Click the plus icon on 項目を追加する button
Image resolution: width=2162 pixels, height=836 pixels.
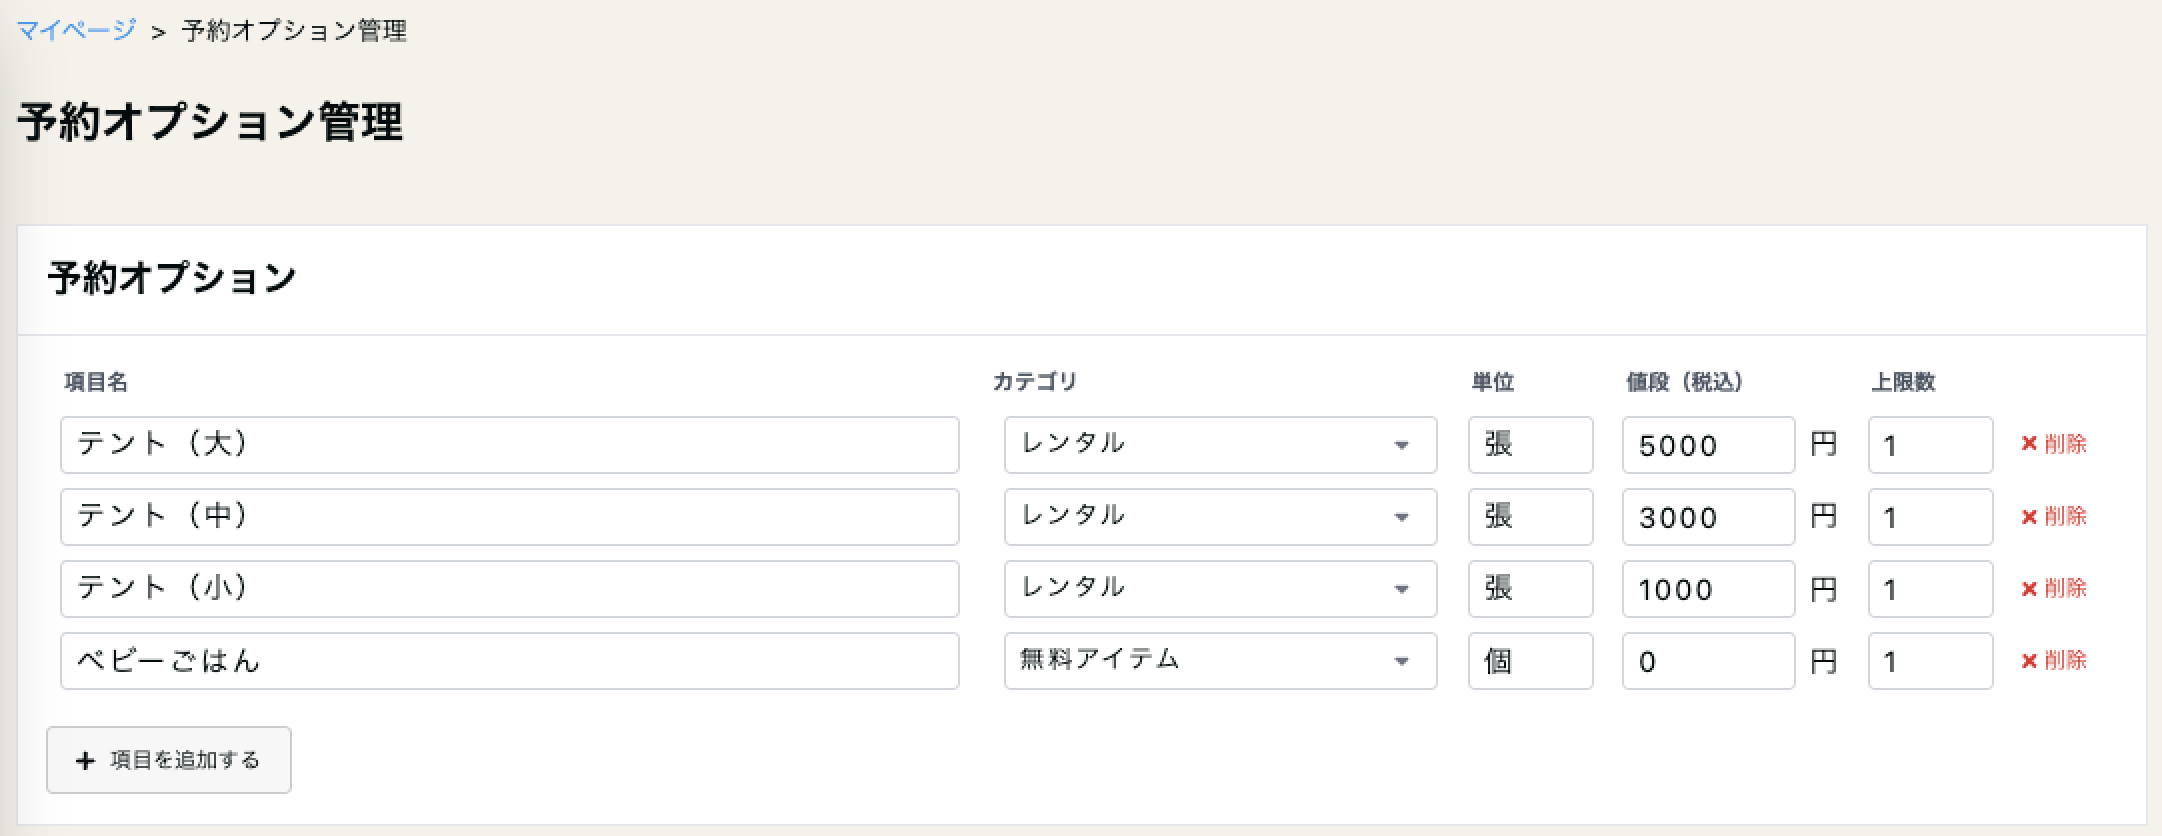(x=84, y=760)
